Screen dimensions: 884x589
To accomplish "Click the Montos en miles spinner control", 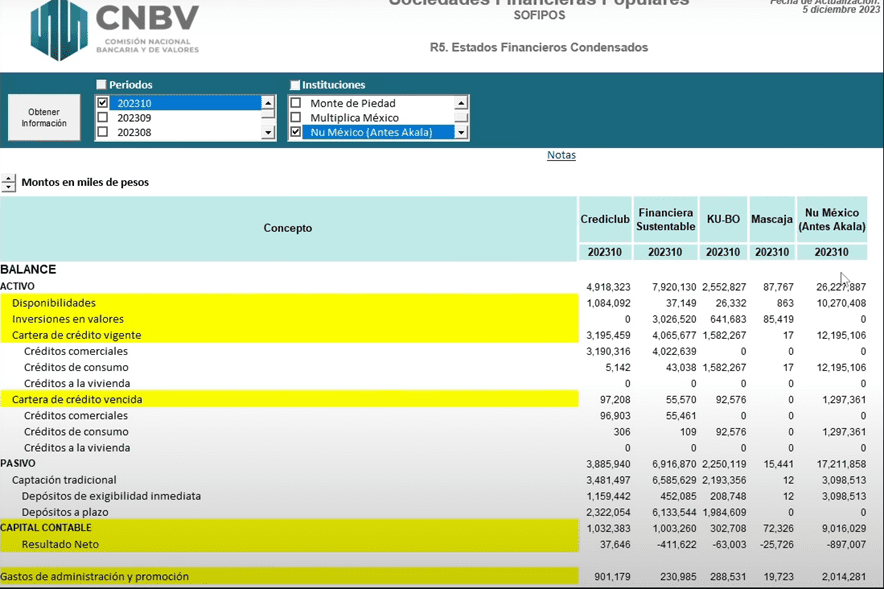I will (9, 183).
